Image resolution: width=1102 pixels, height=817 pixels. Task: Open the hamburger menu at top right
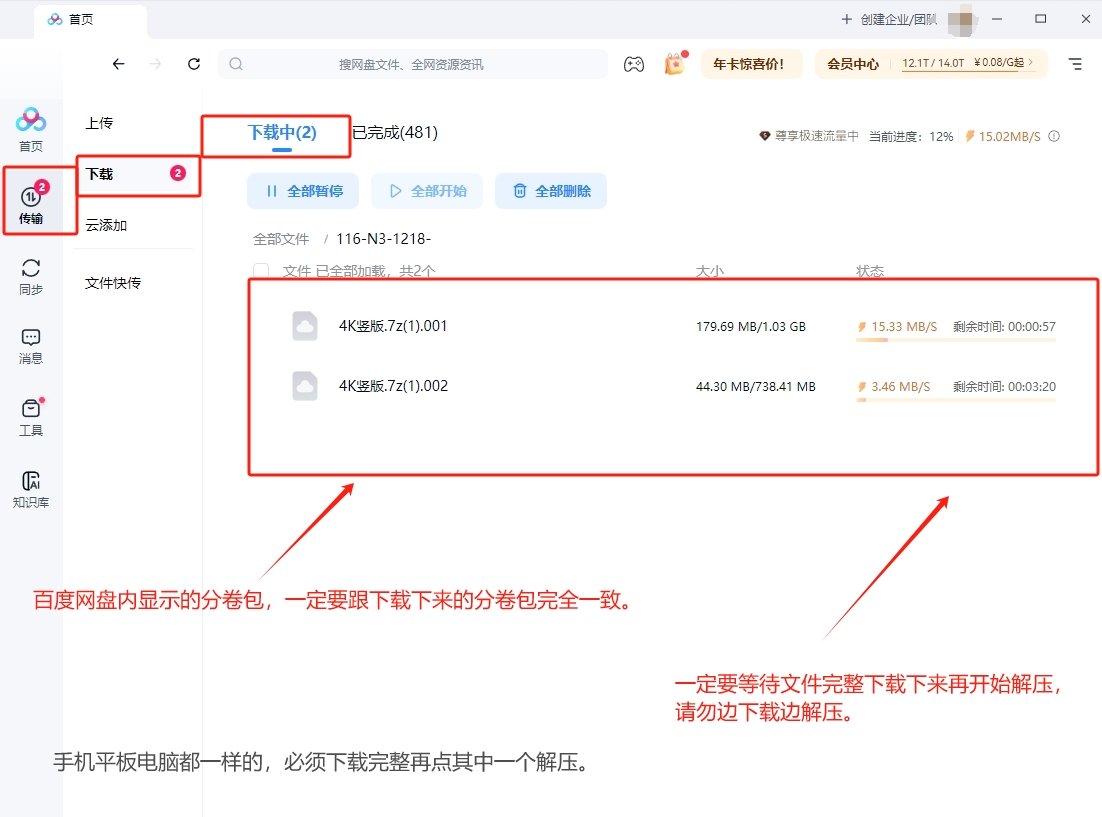pos(1075,63)
